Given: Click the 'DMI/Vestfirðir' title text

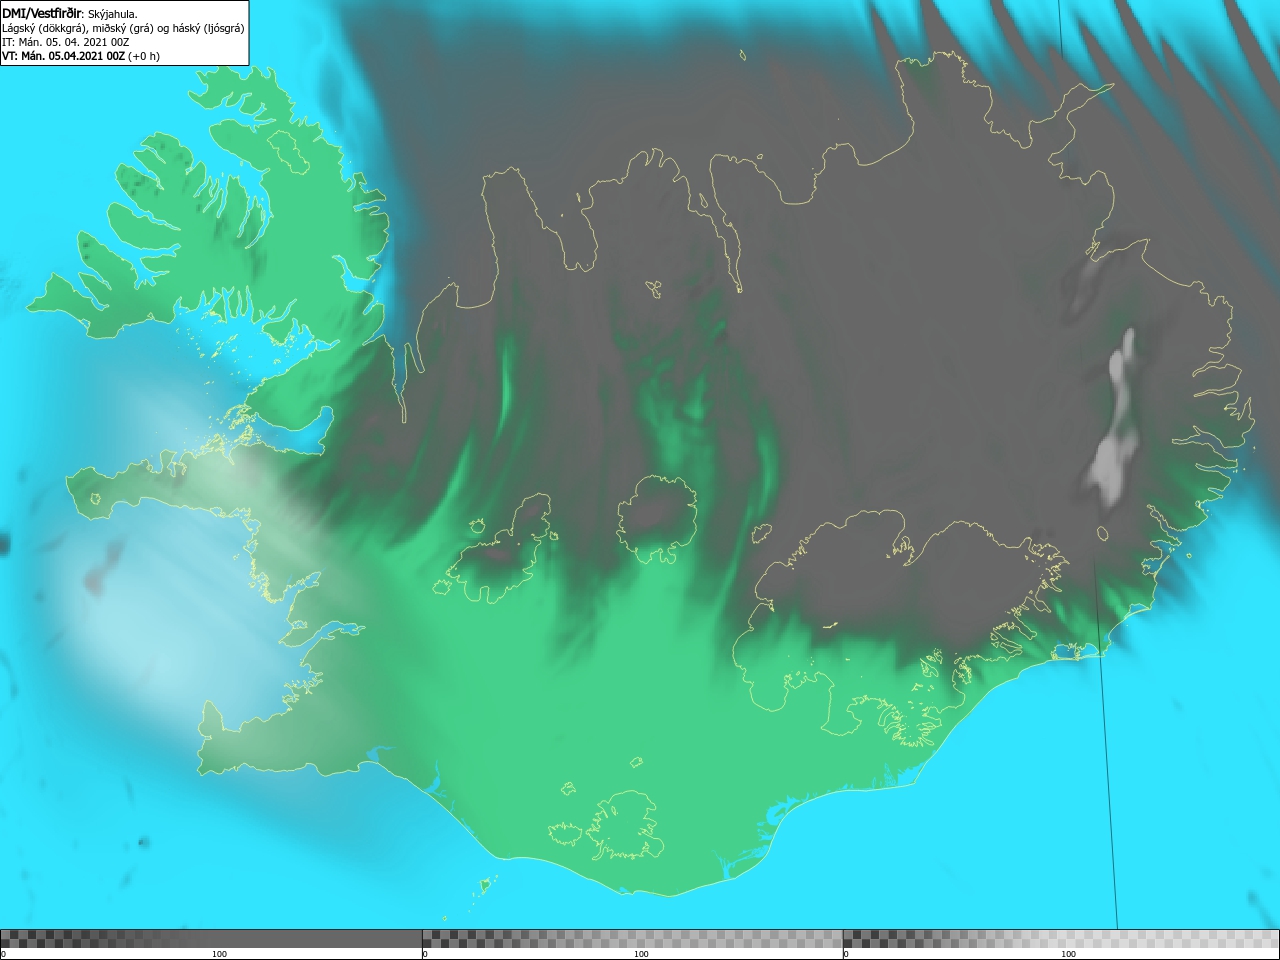Looking at the screenshot, I should (42, 13).
